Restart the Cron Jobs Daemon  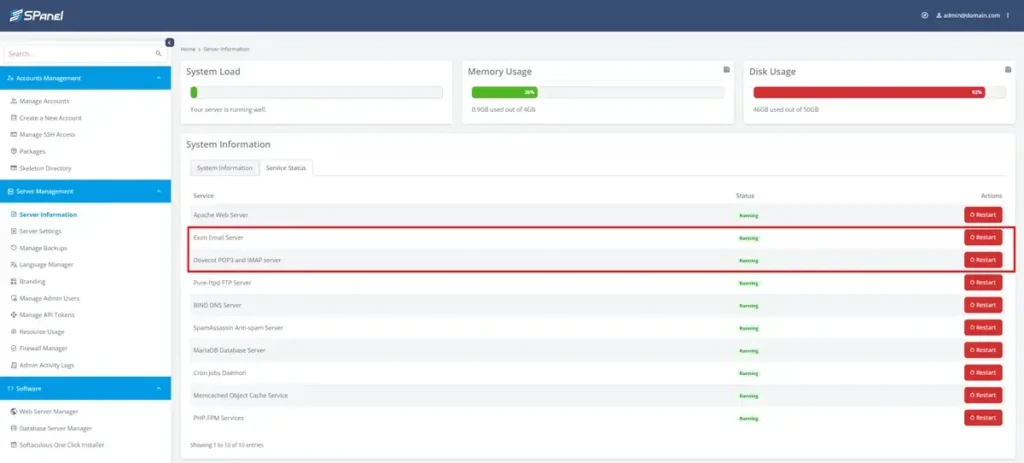[983, 372]
